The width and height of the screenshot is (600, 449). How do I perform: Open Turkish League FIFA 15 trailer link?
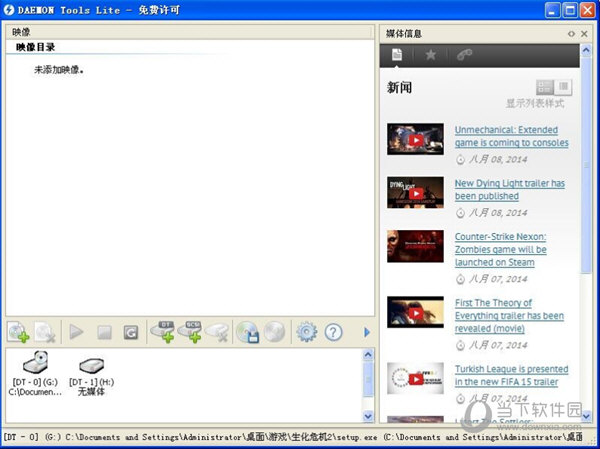512,376
